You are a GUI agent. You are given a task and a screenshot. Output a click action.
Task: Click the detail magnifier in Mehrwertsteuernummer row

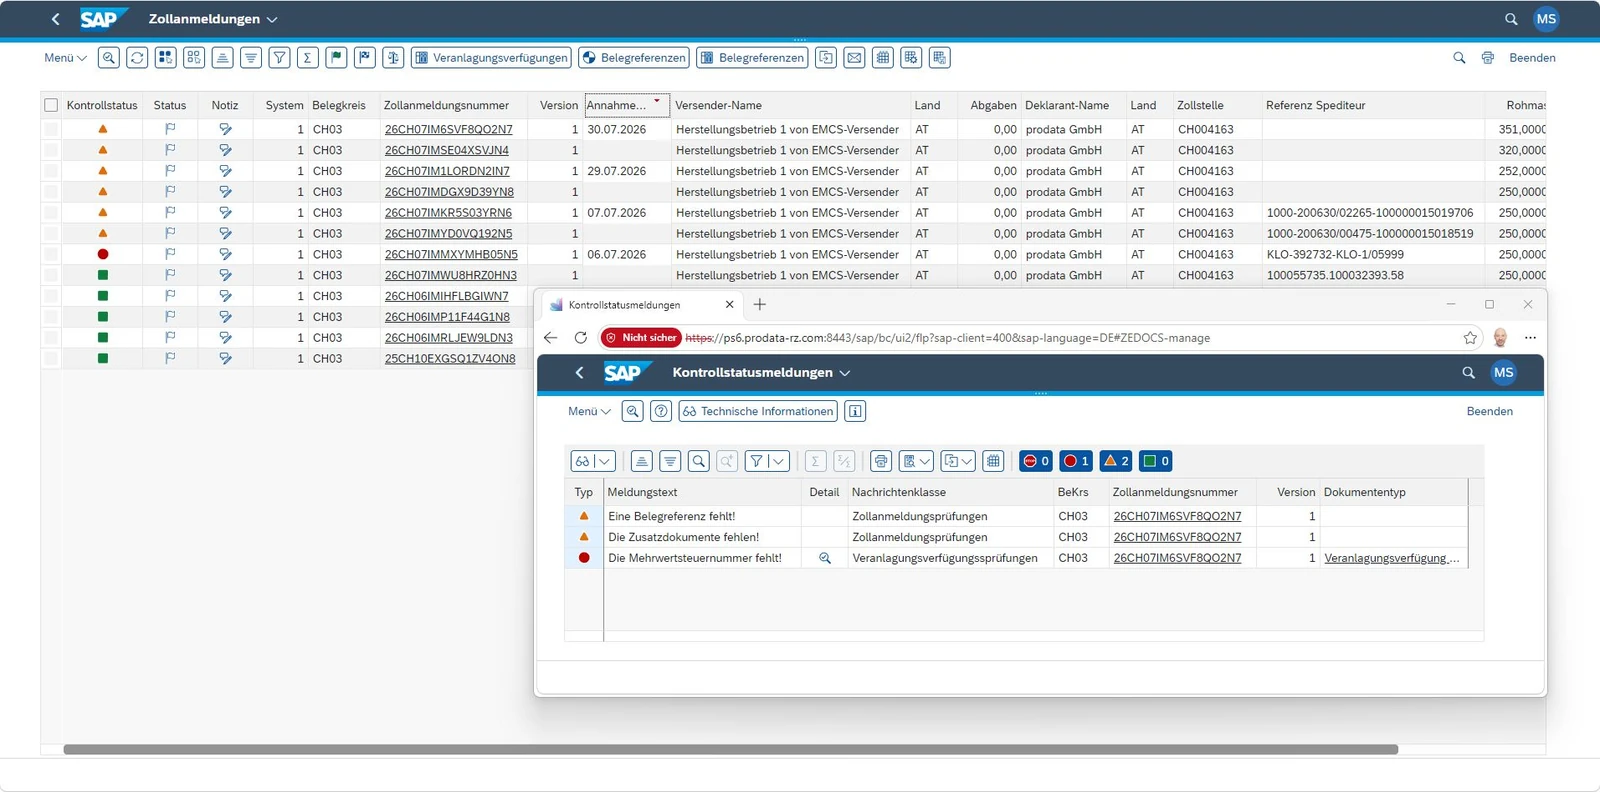(825, 558)
